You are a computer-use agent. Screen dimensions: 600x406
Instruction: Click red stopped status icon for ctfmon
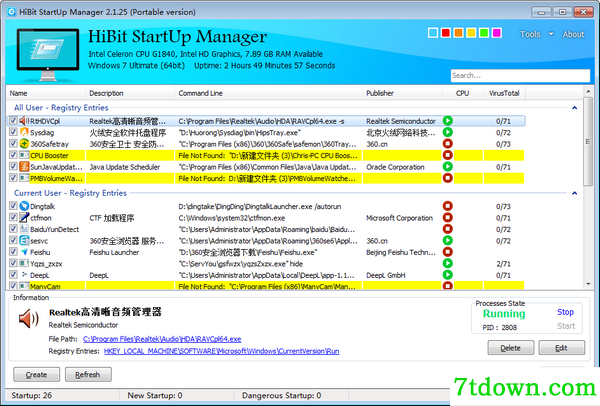click(x=448, y=218)
